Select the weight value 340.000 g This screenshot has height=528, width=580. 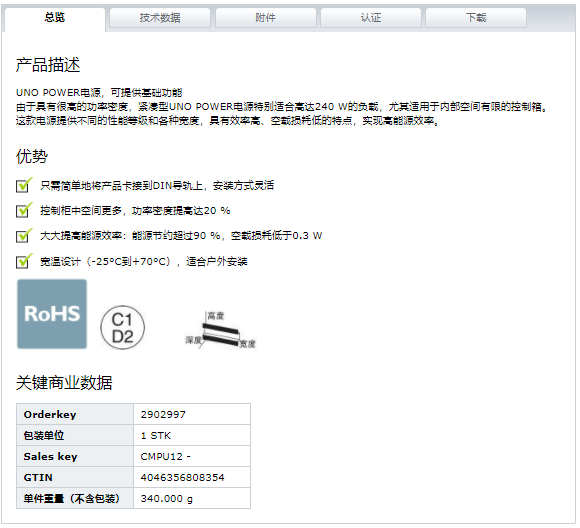(x=166, y=499)
